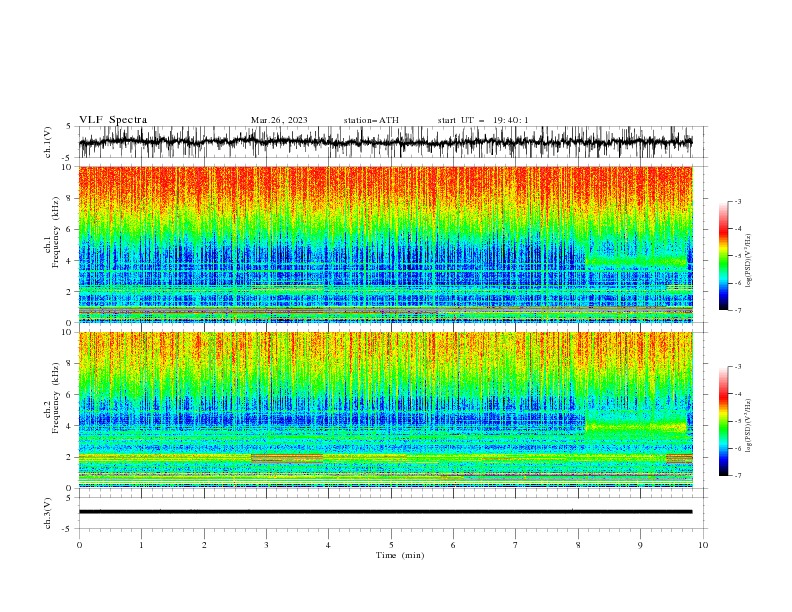The height and width of the screenshot is (612, 792).
Task: Click the time axis tick label "1"
Action: point(141,545)
